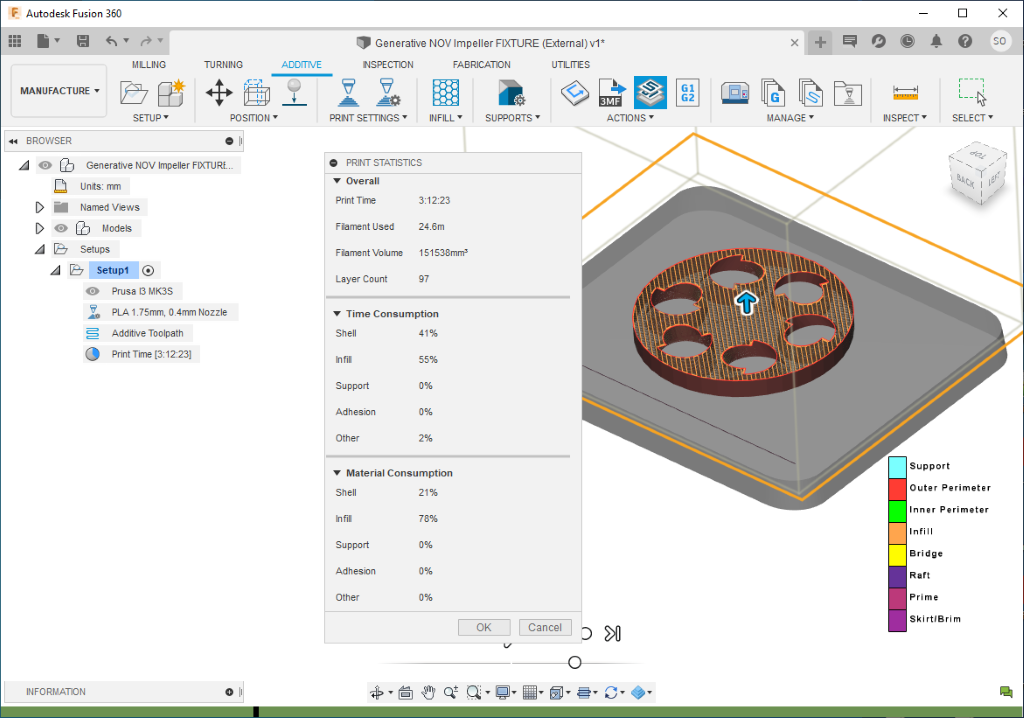Image resolution: width=1024 pixels, height=718 pixels.
Task: Click the Supports tool icon
Action: [x=511, y=93]
